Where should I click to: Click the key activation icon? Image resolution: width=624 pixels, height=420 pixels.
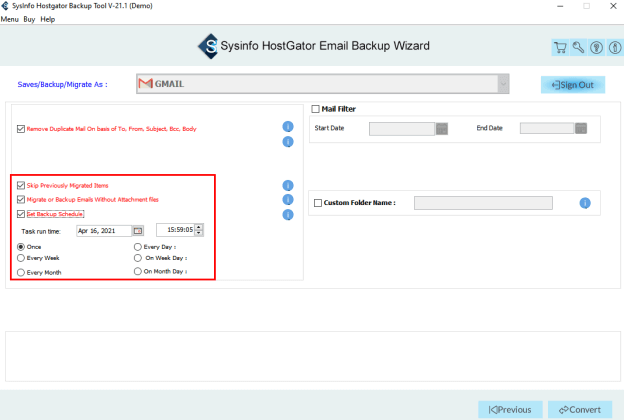(x=578, y=47)
